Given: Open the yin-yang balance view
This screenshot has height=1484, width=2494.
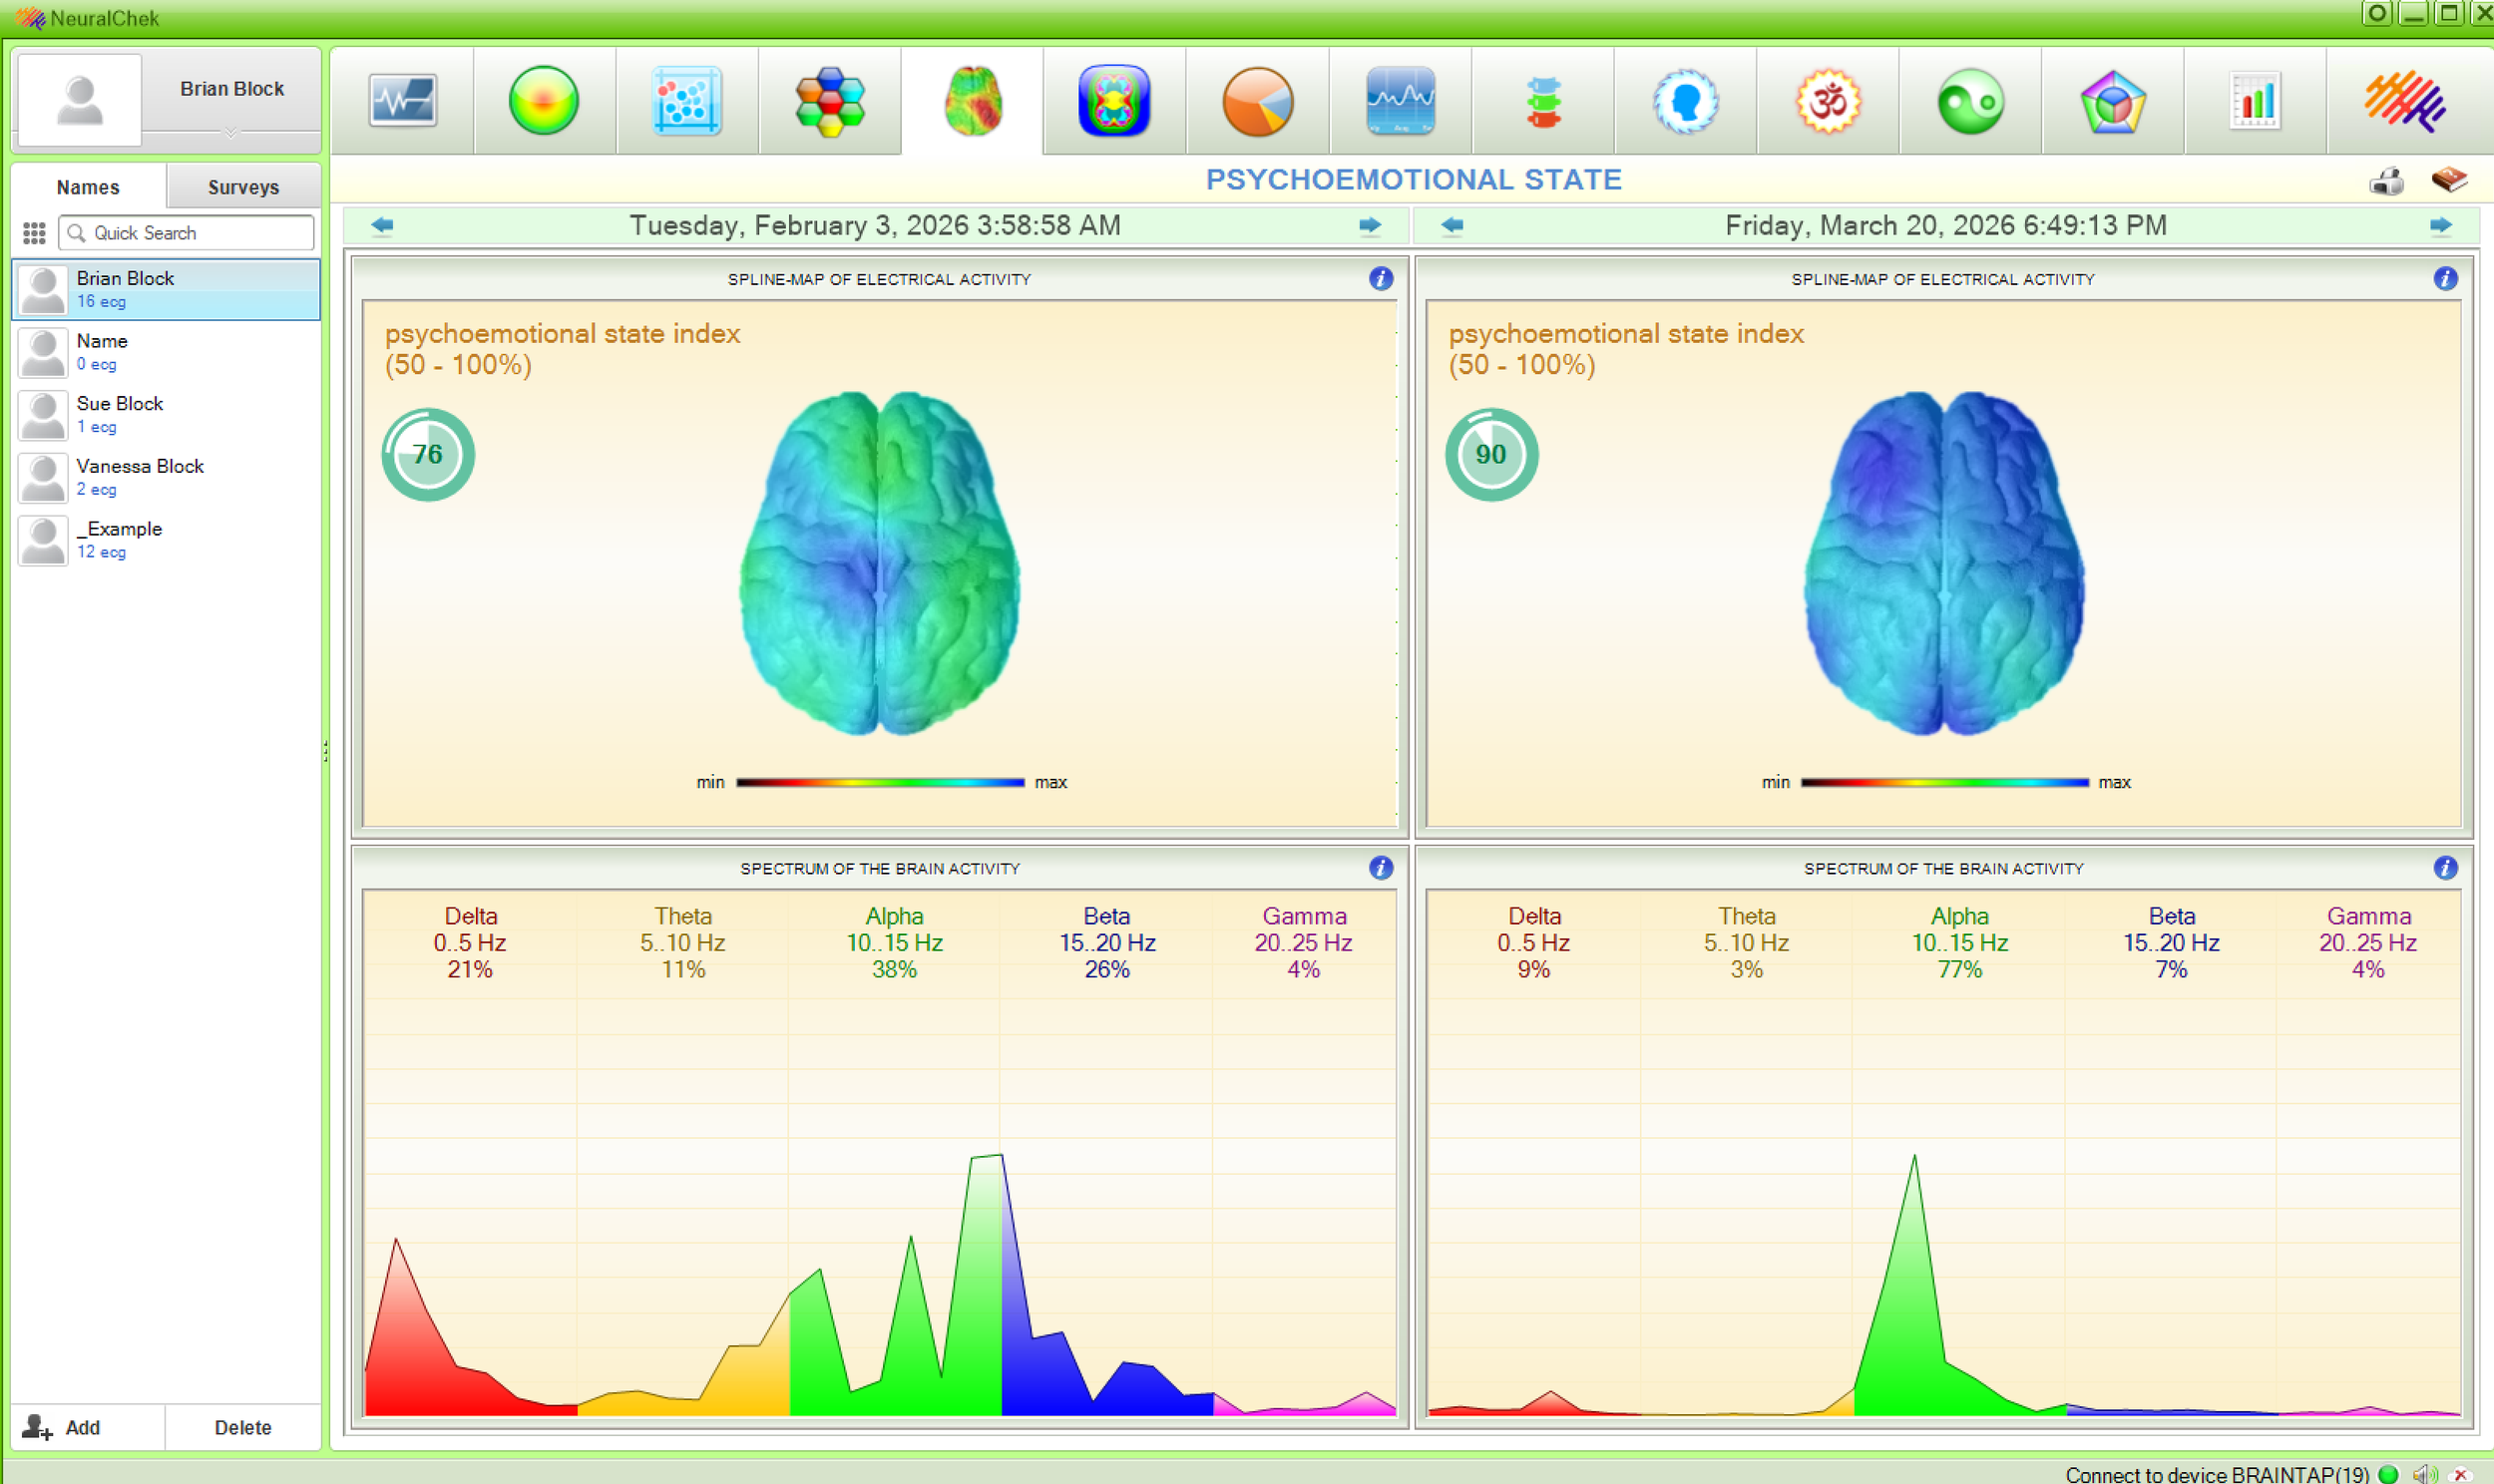Looking at the screenshot, I should [x=1969, y=100].
